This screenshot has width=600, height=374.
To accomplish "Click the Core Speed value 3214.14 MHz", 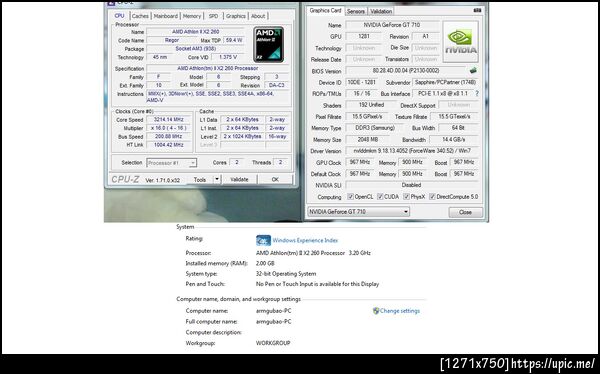I will tap(168, 119).
